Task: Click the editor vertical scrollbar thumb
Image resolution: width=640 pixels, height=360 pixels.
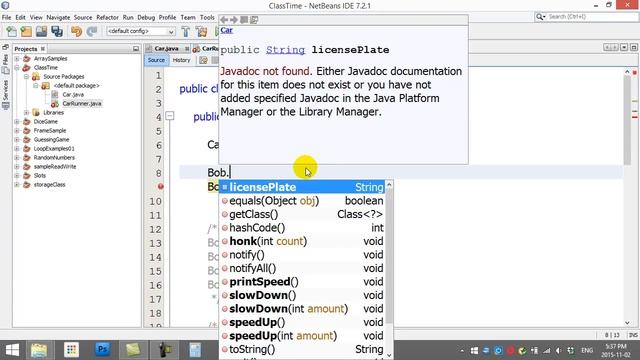Action: [628, 120]
